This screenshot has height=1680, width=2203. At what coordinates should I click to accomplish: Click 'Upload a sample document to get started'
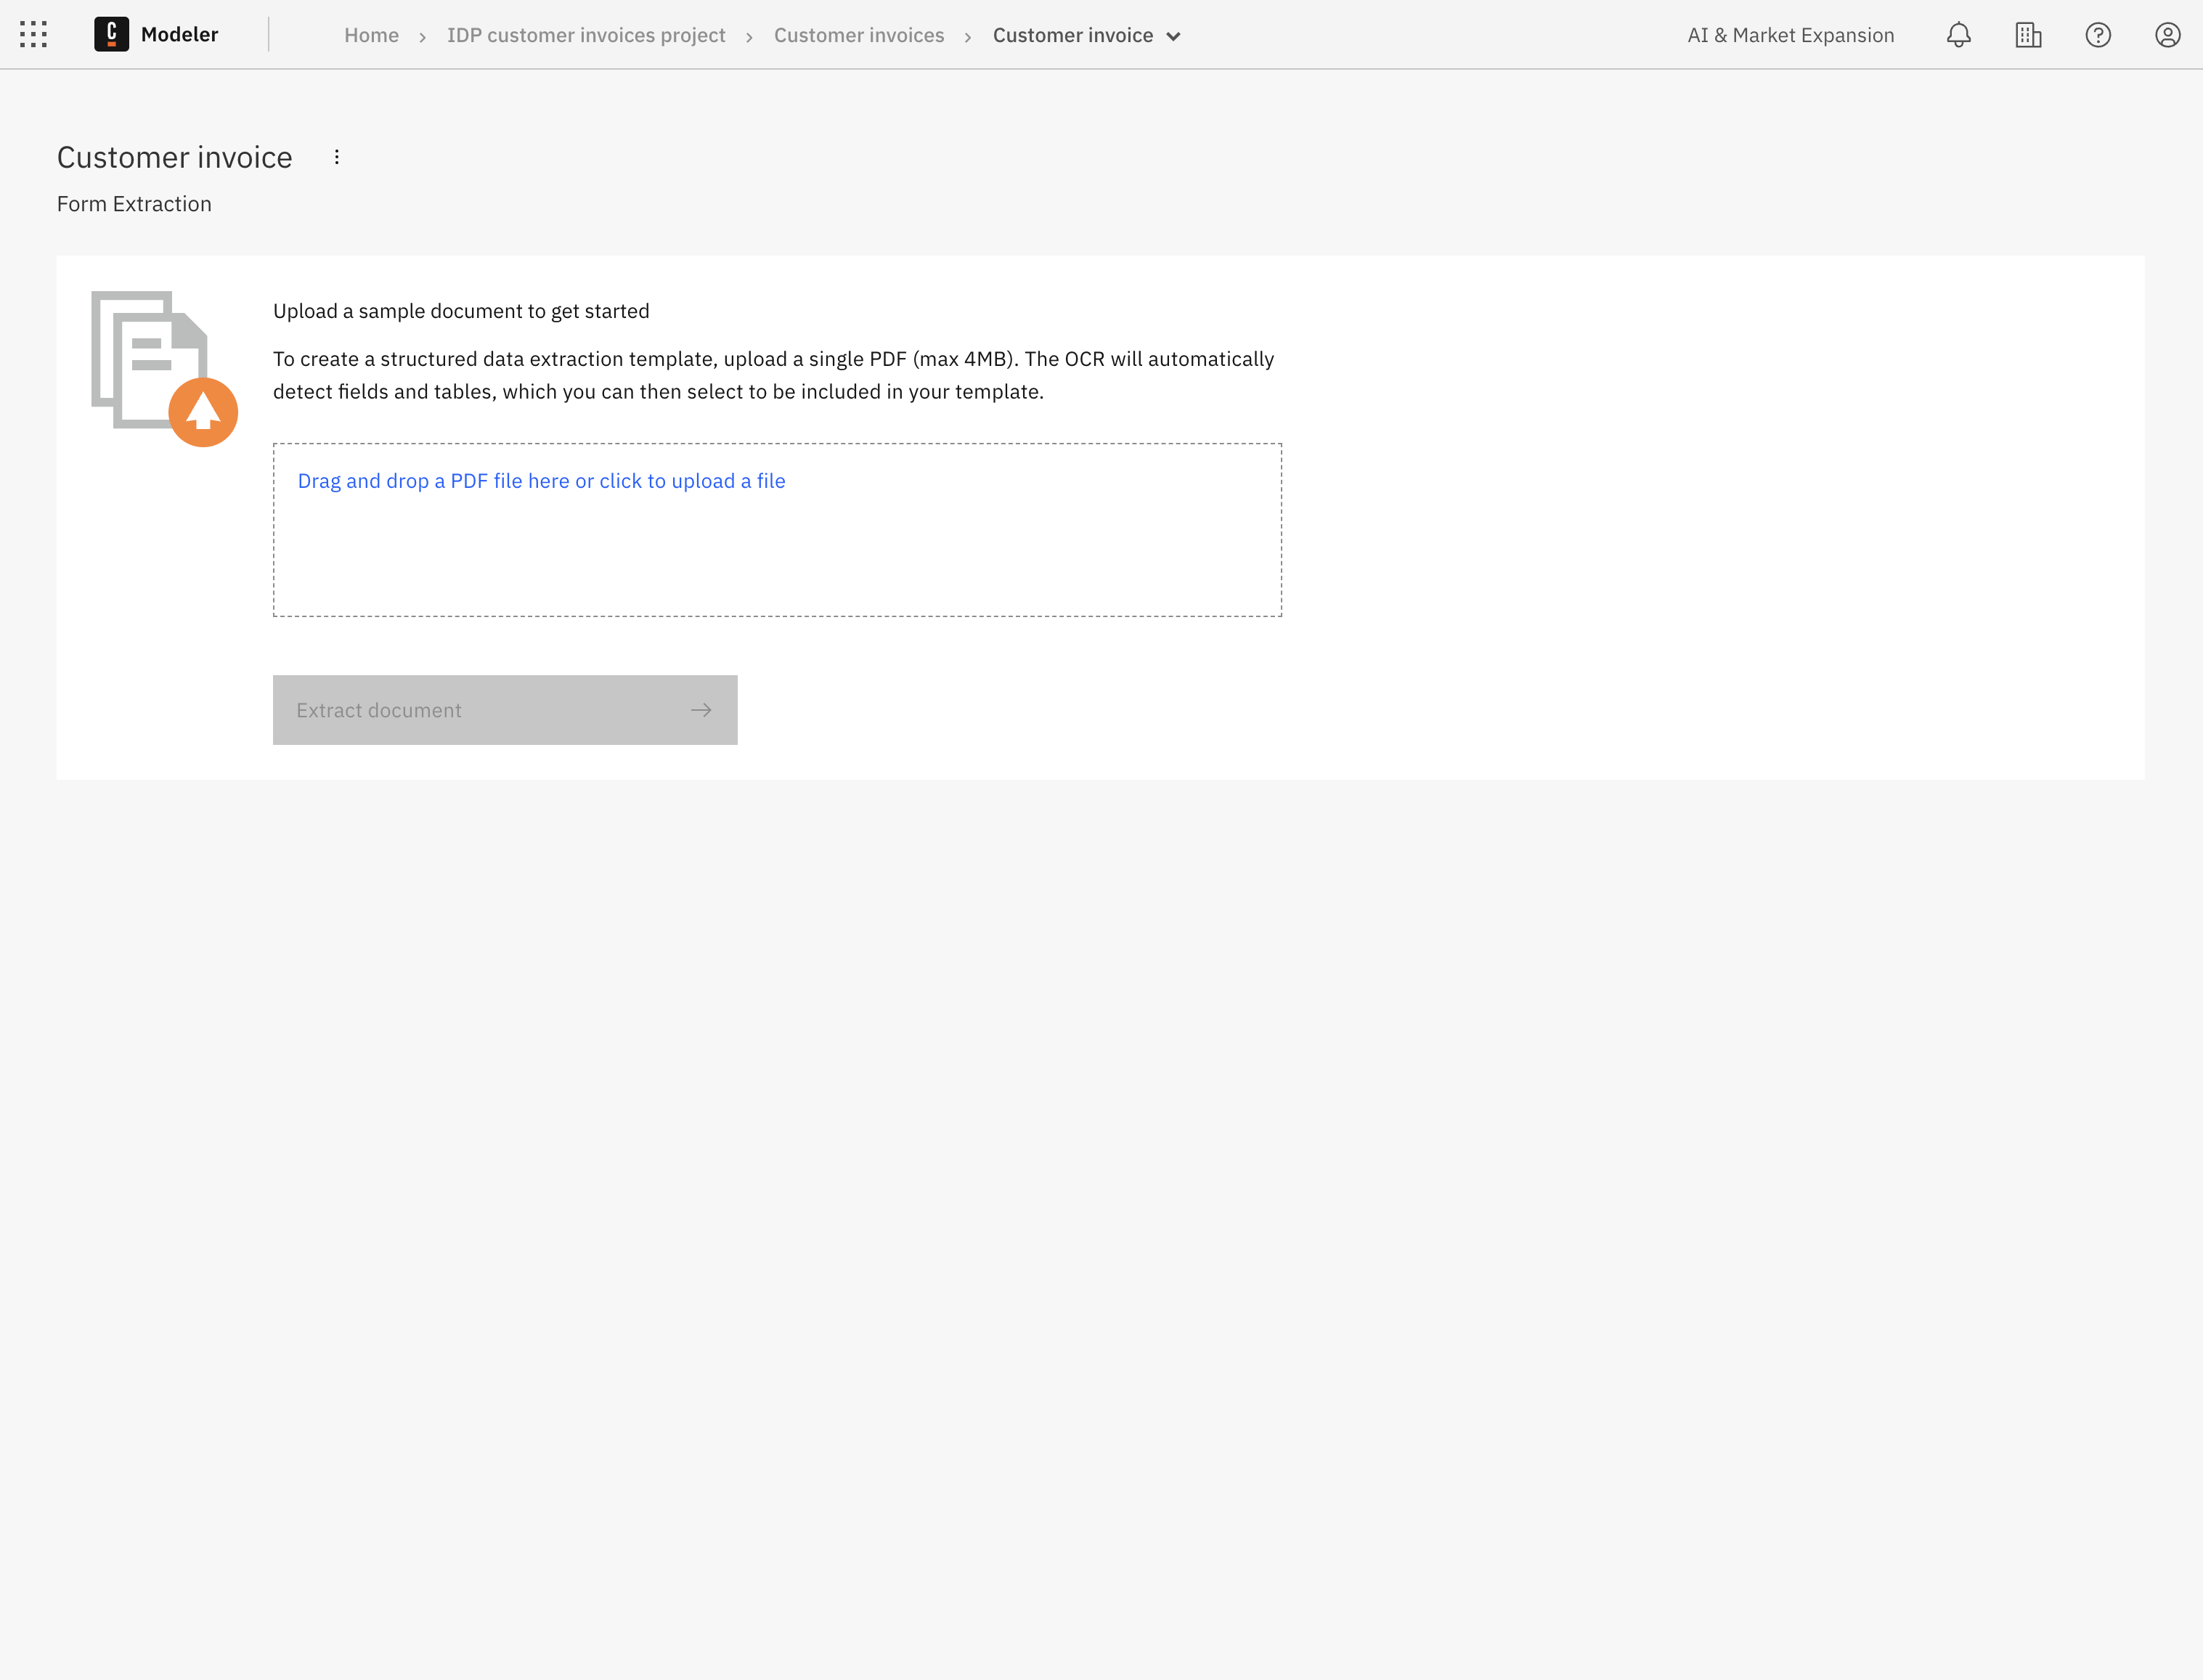click(461, 311)
